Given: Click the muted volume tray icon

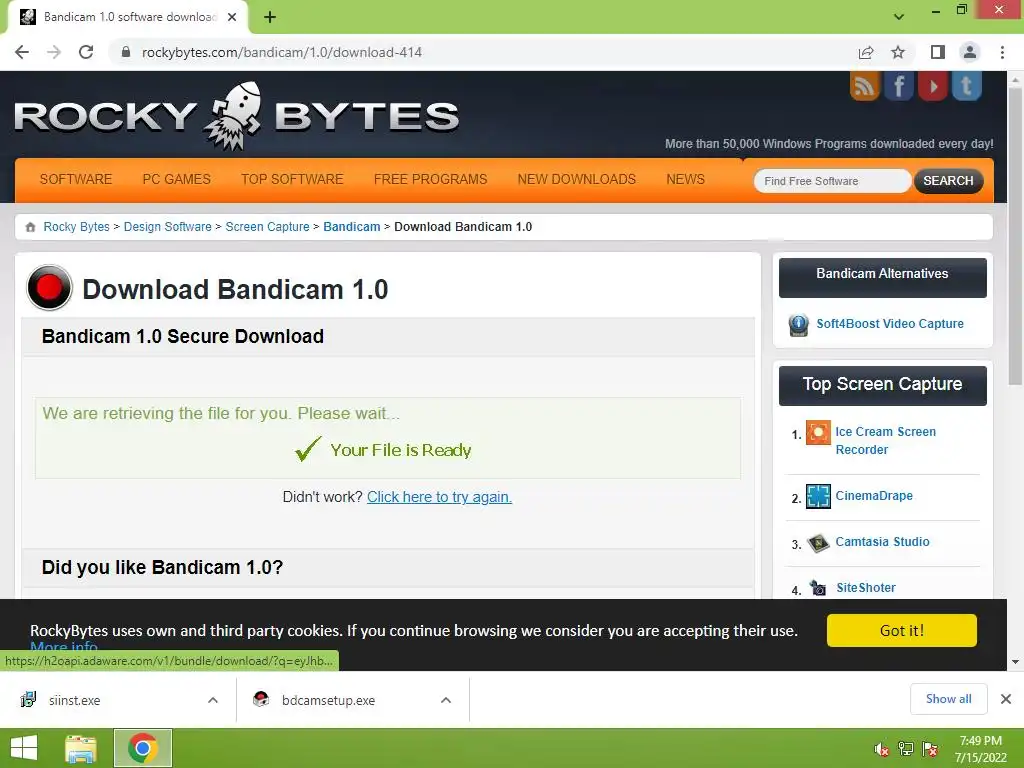Looking at the screenshot, I should tap(882, 749).
